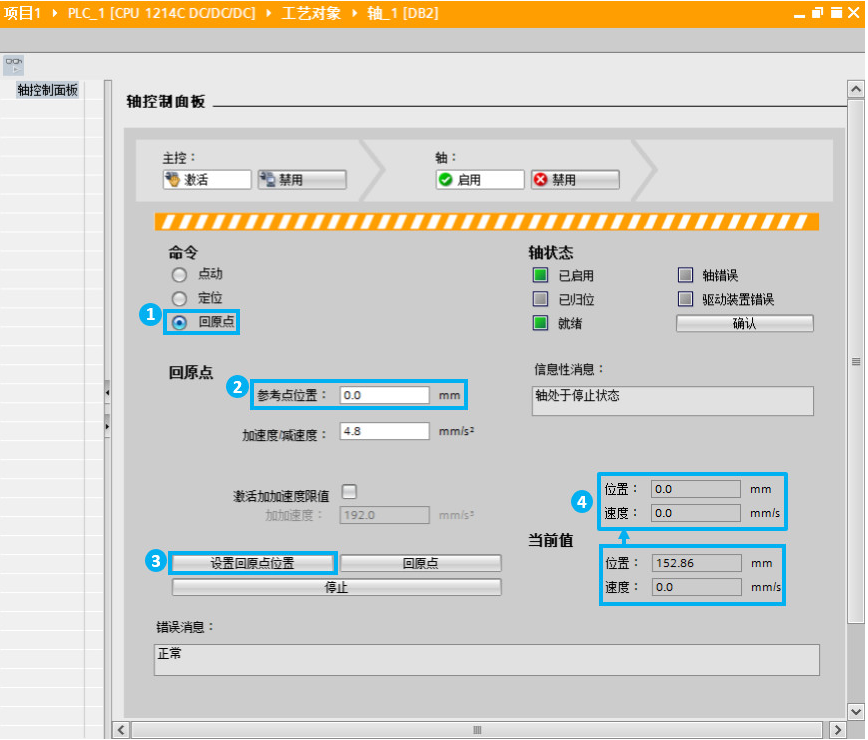868x740 pixels.
Task: Click the 信息性消息 box reading 轴处于停止状态
Action: tap(673, 401)
